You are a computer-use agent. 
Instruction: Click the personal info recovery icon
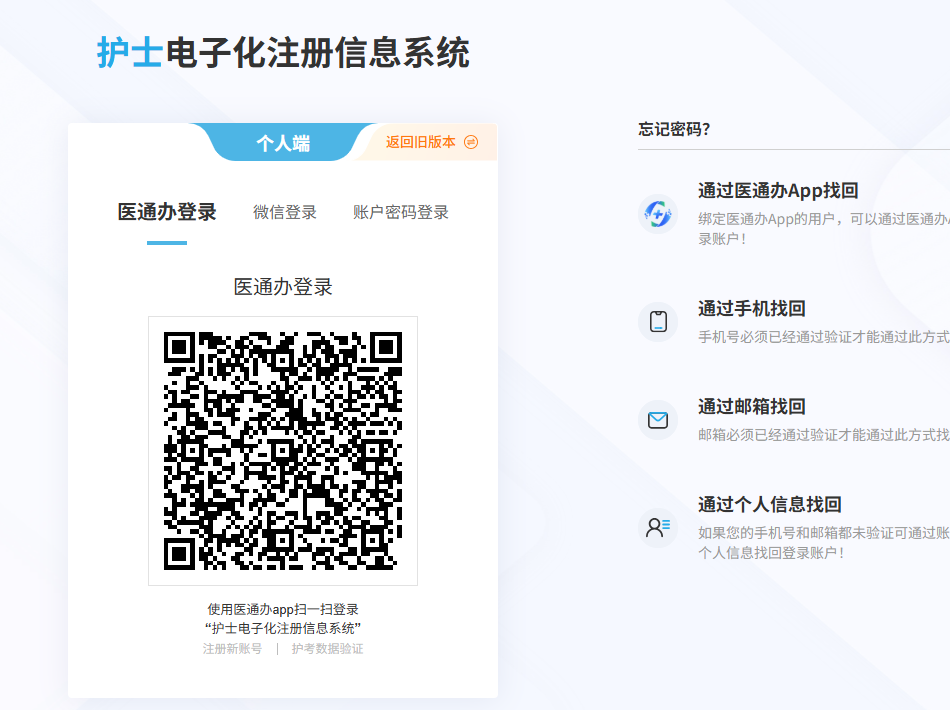coord(658,528)
